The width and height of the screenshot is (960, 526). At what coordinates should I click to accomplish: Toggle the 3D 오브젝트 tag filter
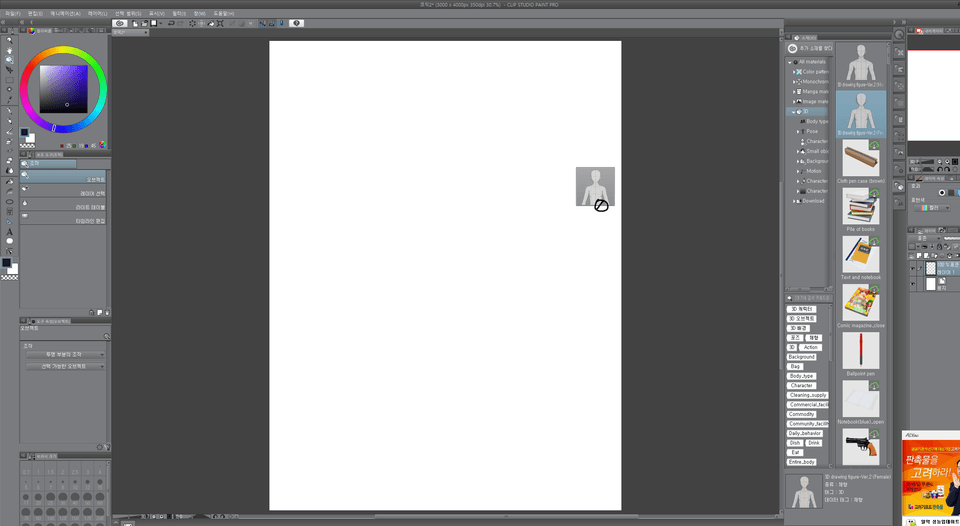801,318
